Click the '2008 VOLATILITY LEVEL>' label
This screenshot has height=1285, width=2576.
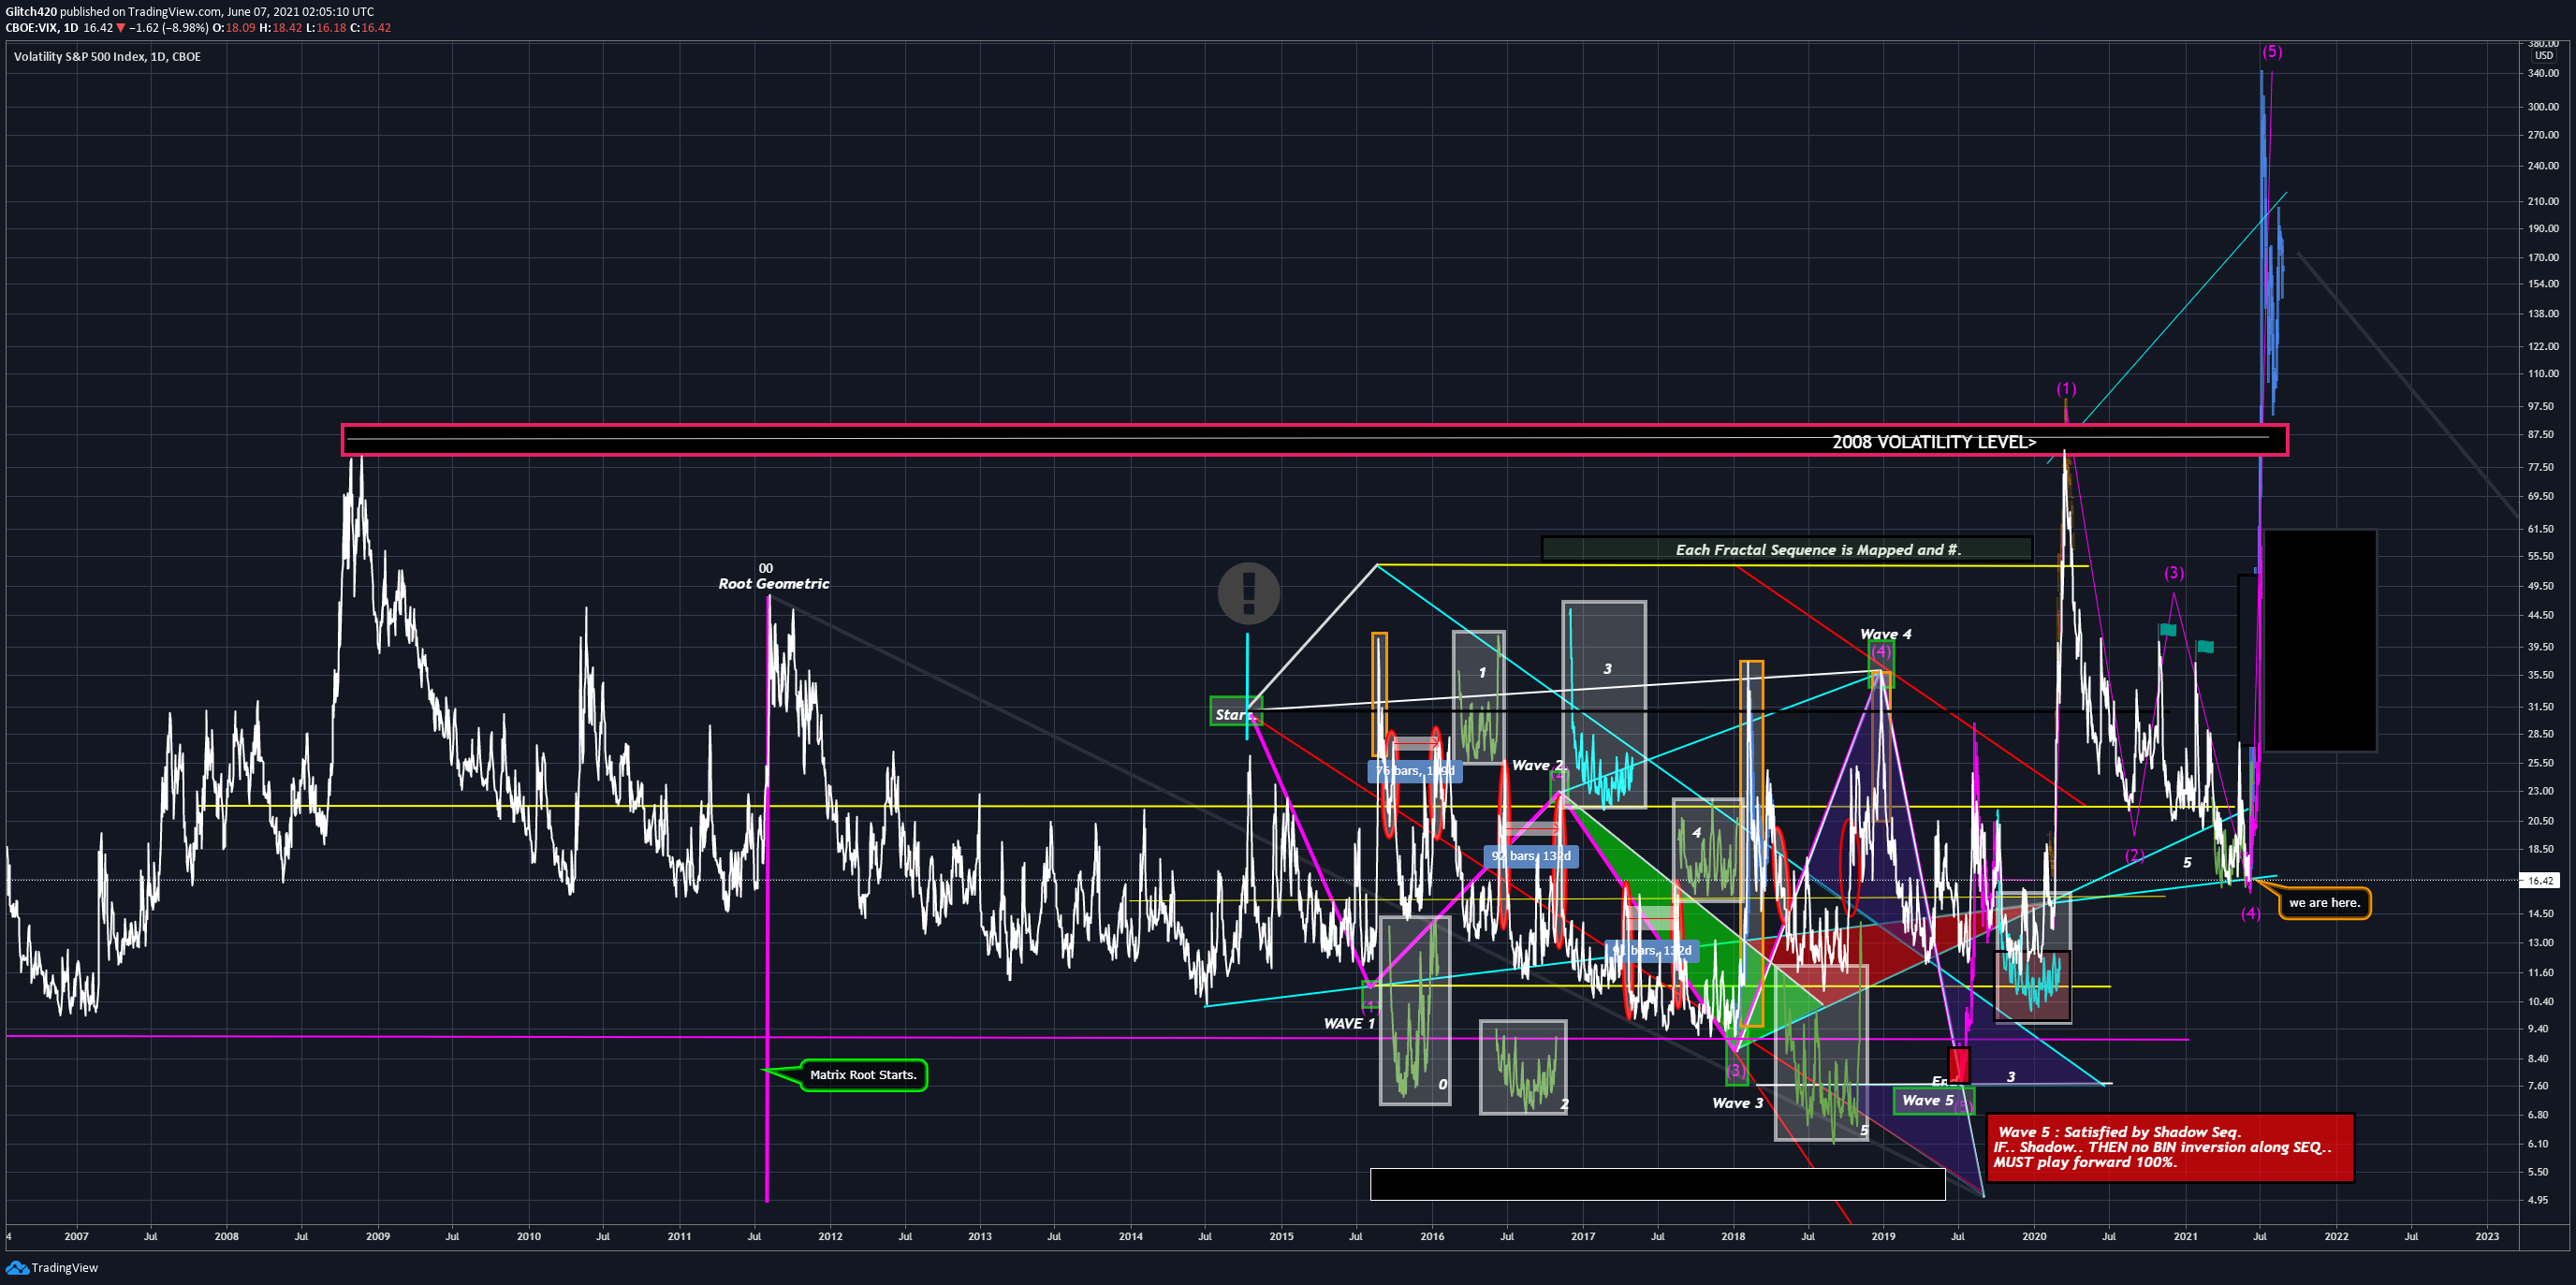click(1933, 442)
